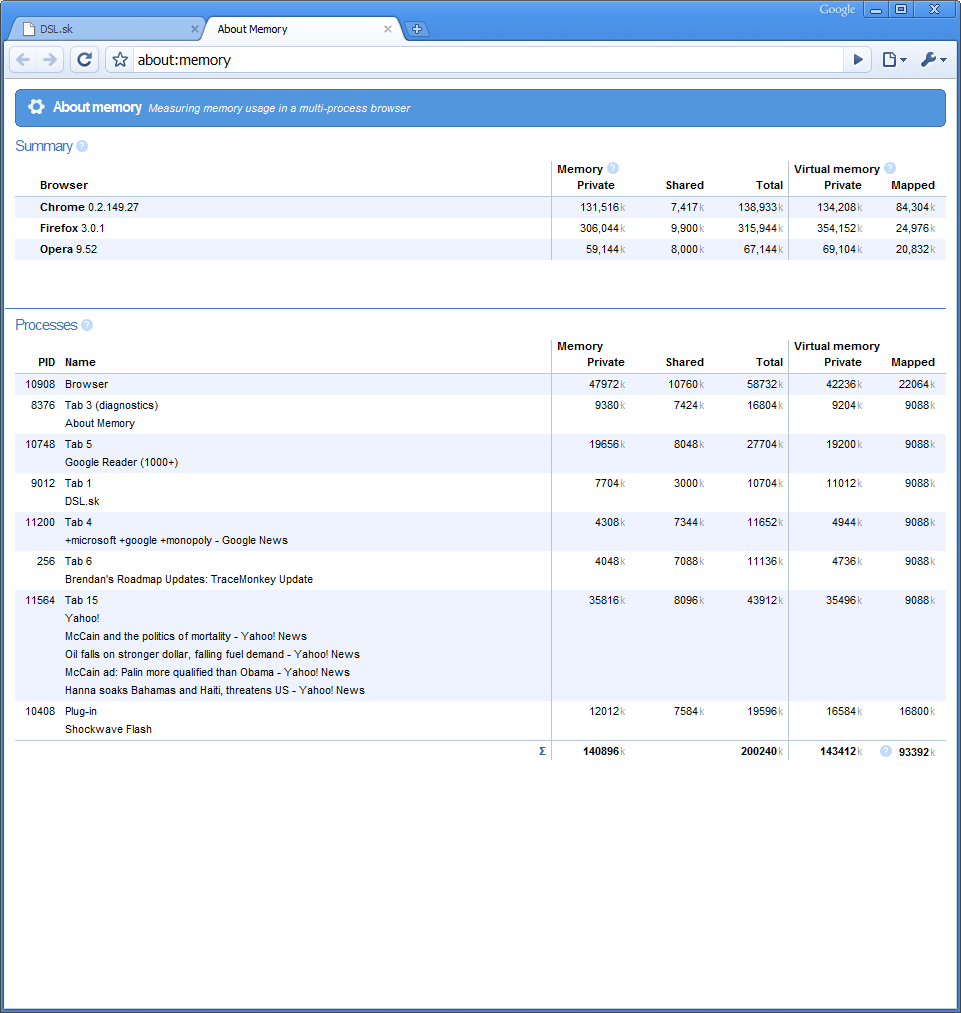The width and height of the screenshot is (961, 1013).
Task: Click the Go arrow beside the address bar
Action: (x=858, y=60)
